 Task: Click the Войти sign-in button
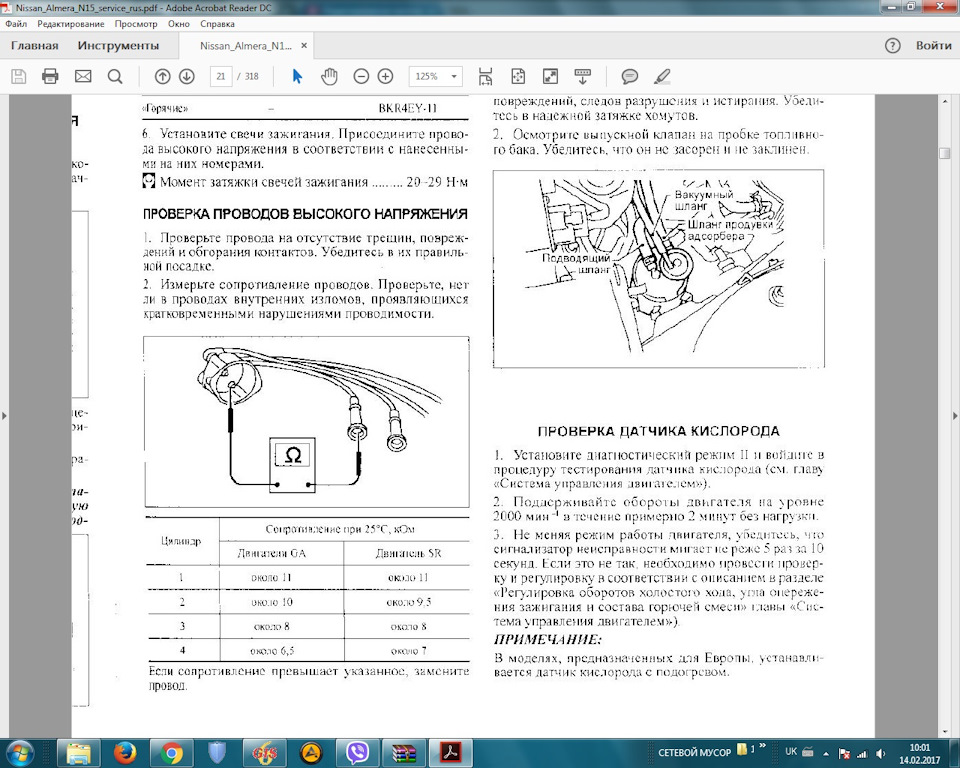pyautogui.click(x=934, y=45)
